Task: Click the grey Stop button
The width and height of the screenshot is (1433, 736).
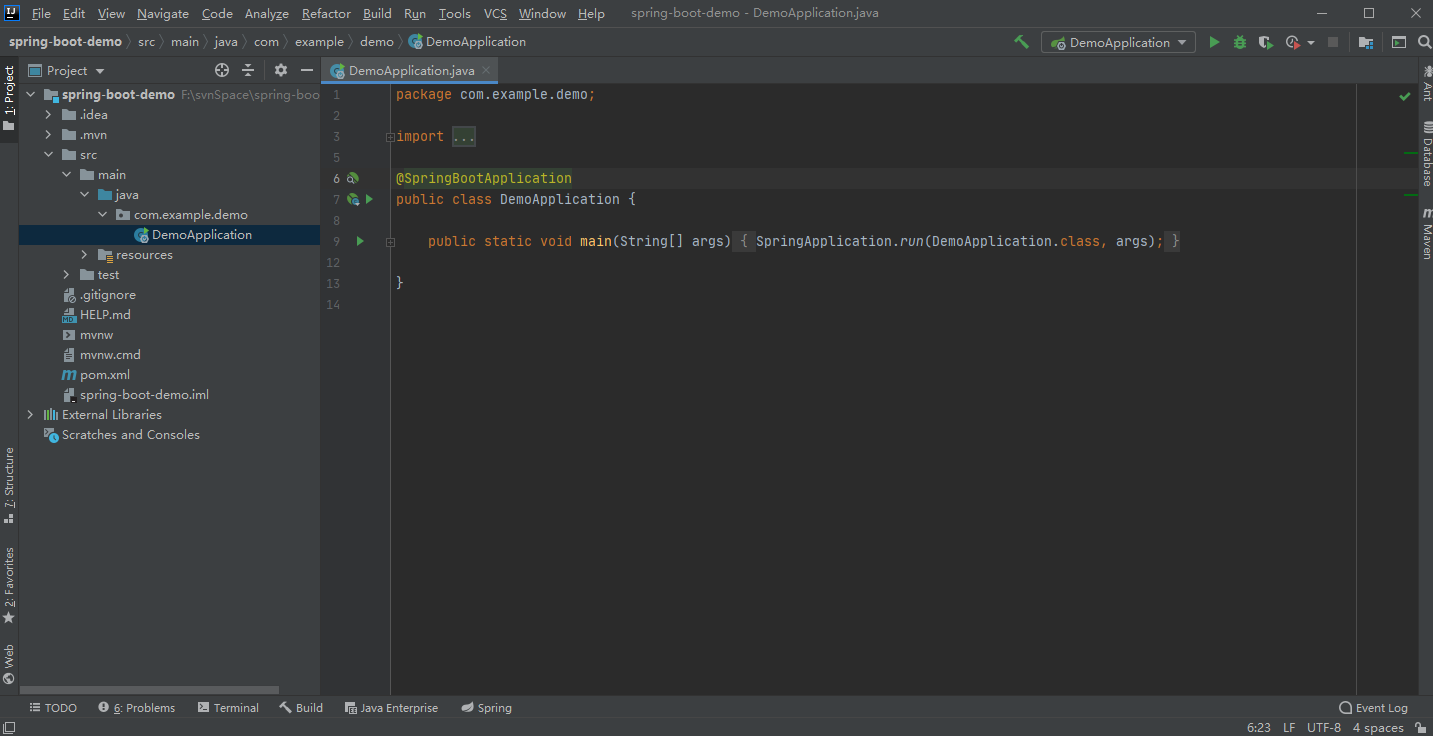Action: (1333, 42)
